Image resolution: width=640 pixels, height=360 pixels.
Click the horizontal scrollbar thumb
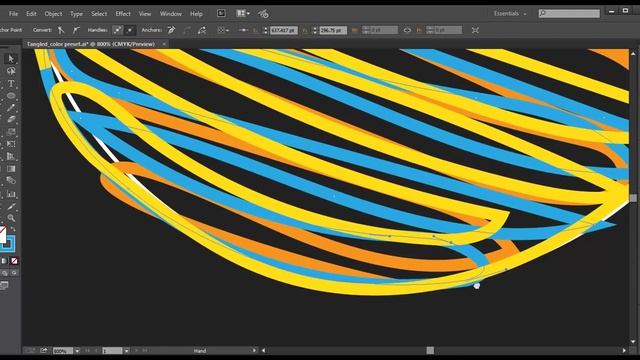point(430,351)
